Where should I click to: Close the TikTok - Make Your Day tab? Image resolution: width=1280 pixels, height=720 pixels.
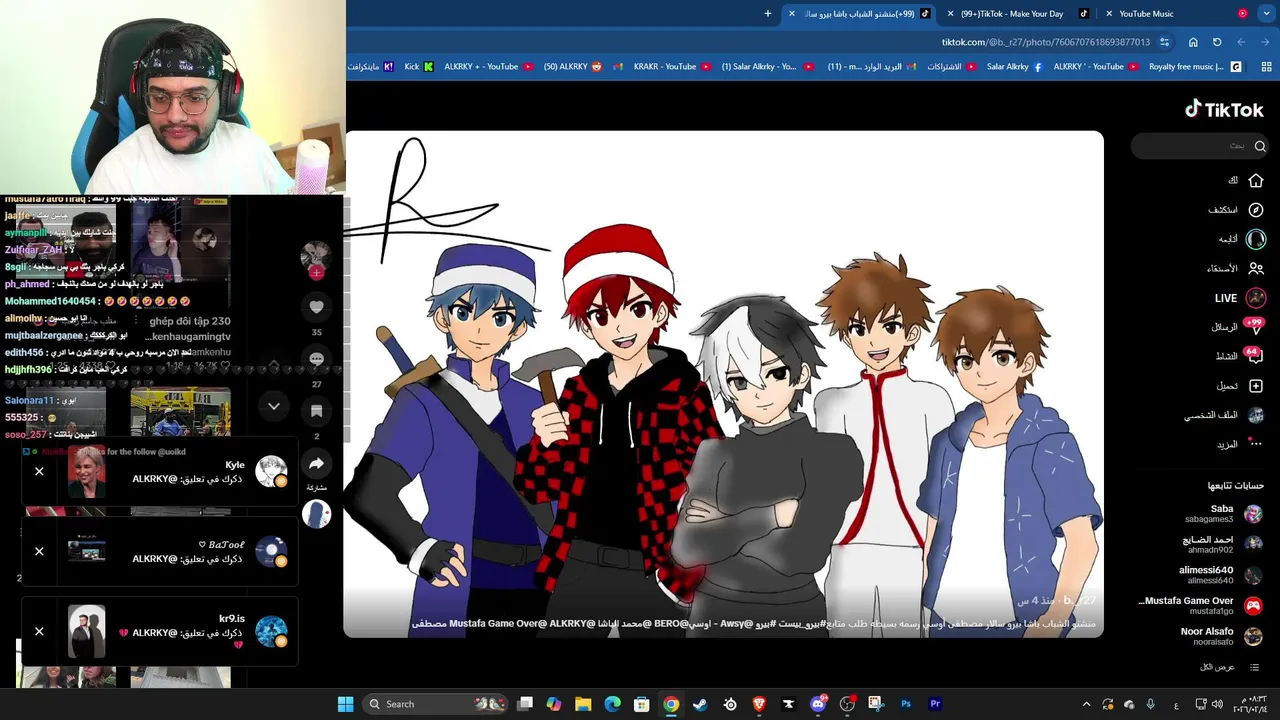[x=950, y=14]
